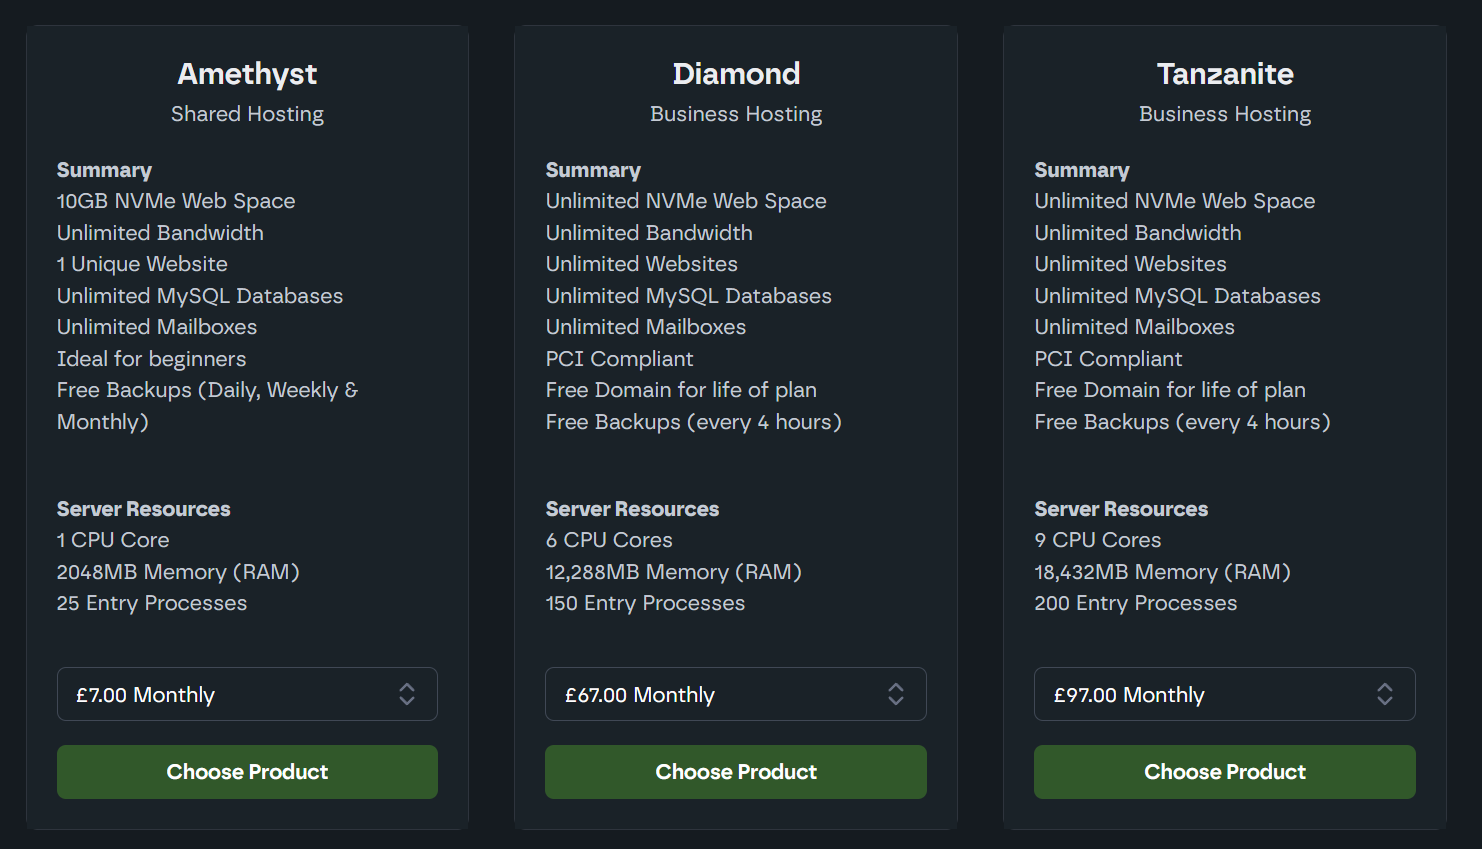Click Diamond's 12,288MB Memory (RAM) line
Screen dimensions: 1482x849
(x=673, y=572)
